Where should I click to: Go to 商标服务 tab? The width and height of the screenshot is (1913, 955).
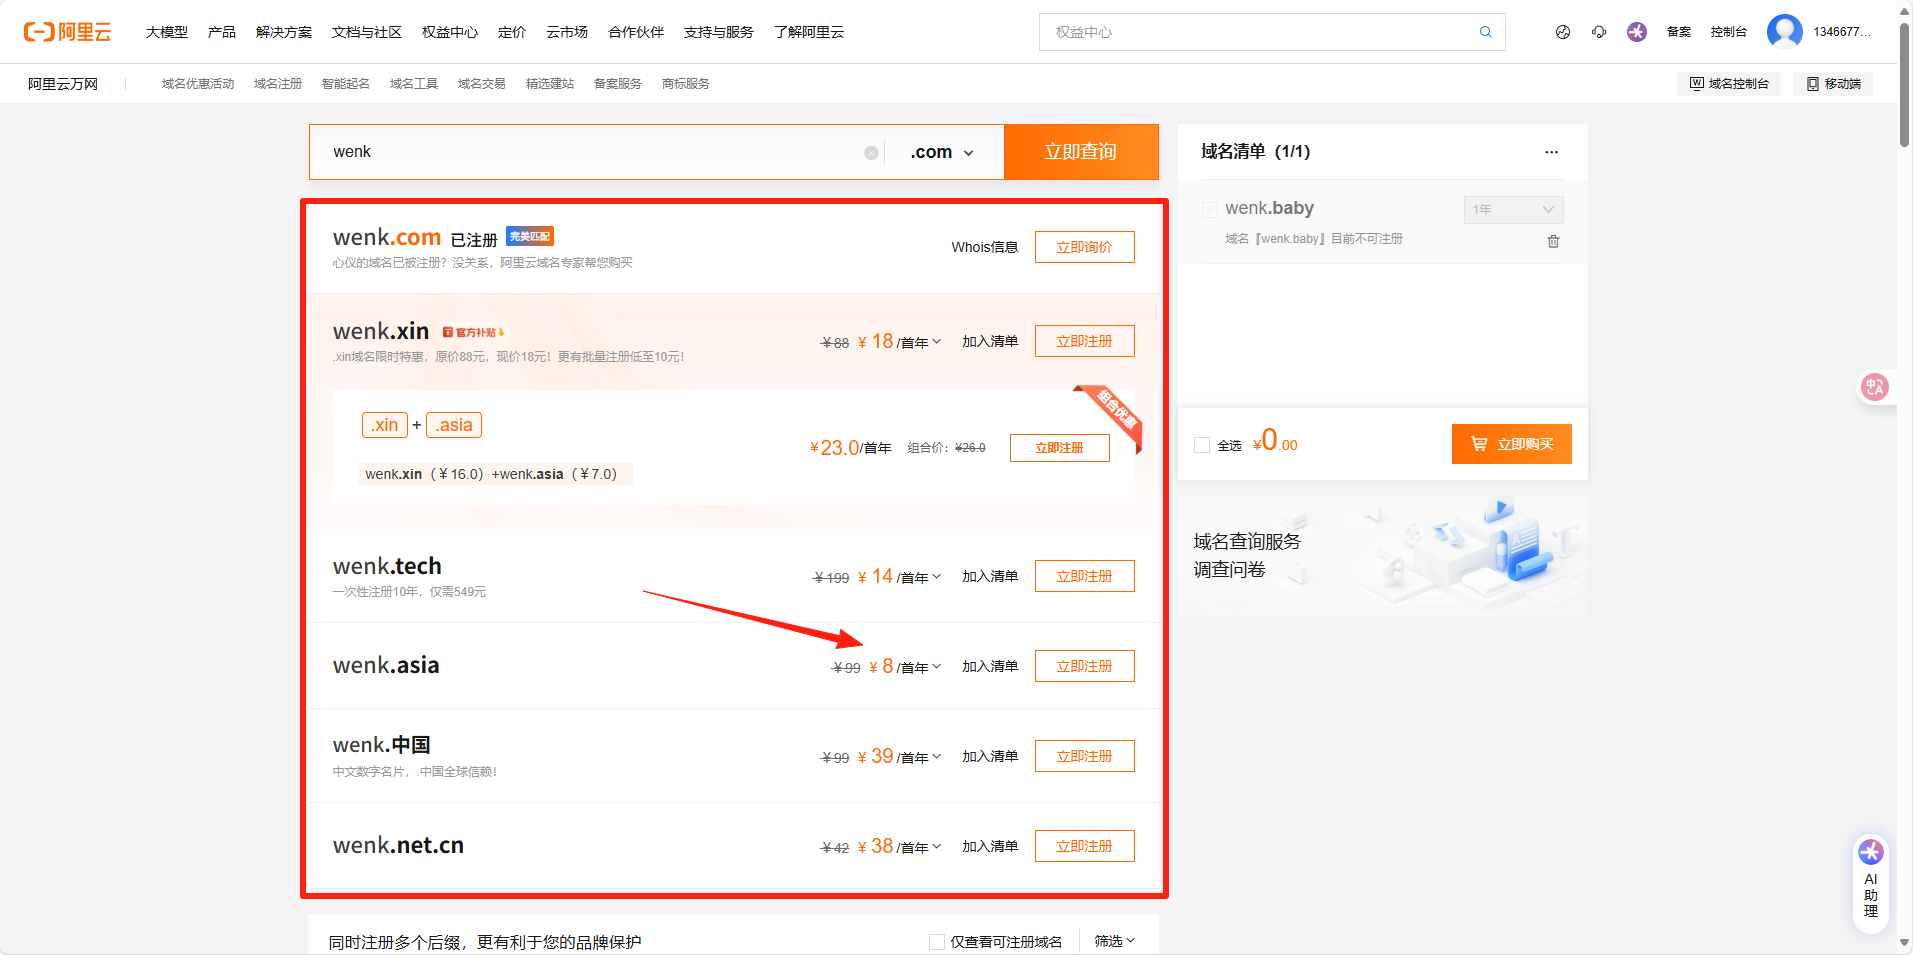click(x=686, y=84)
